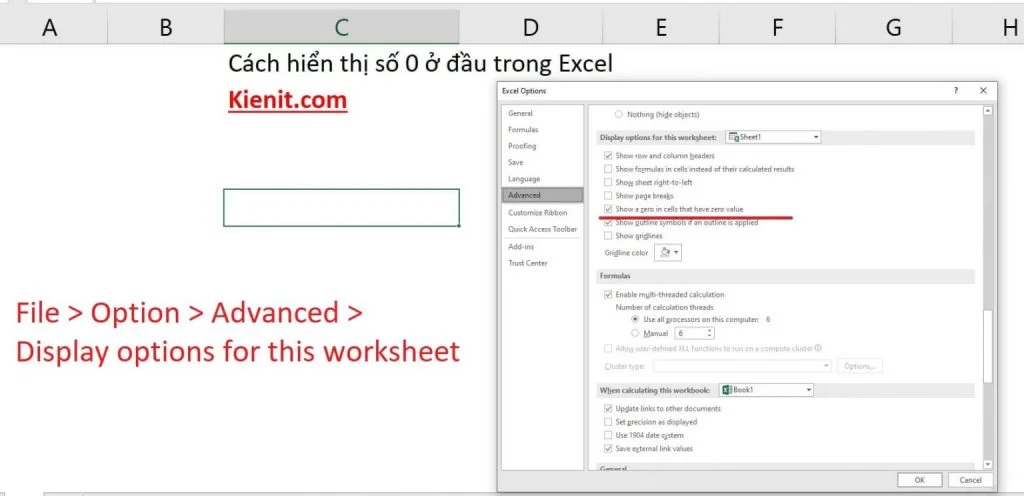The image size is (1024, 496).
Task: Select column G header
Action: tap(893, 27)
